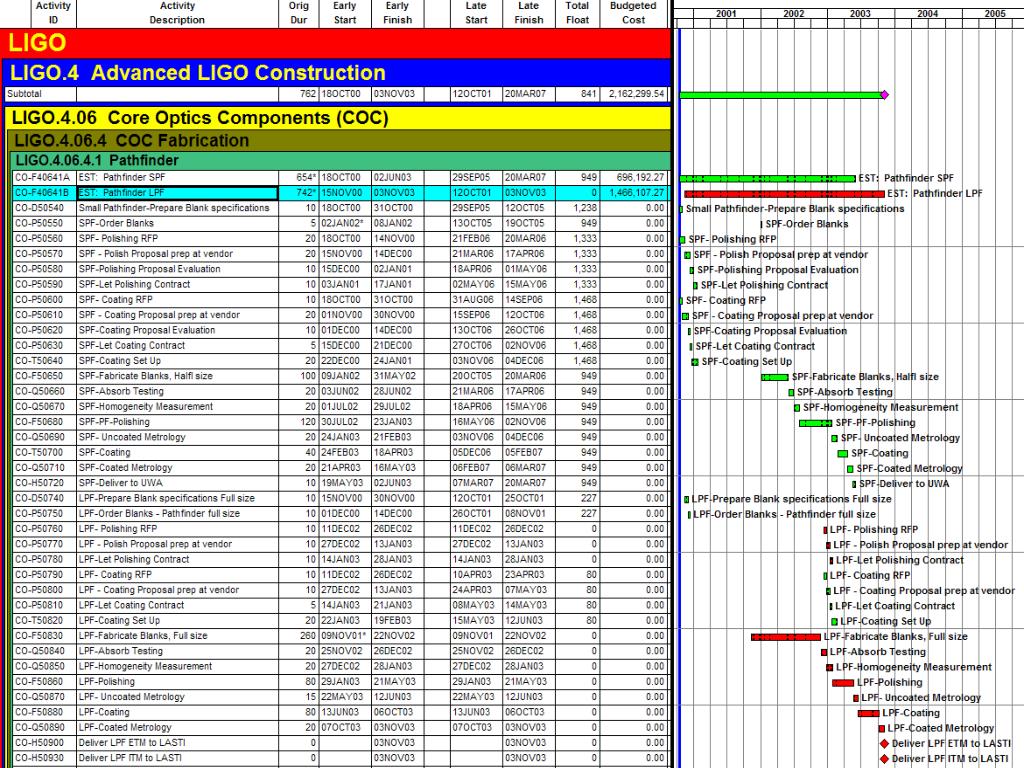Select LIGO.4.06 Core Optics Components group
The width and height of the screenshot is (1024, 768).
(x=338, y=118)
